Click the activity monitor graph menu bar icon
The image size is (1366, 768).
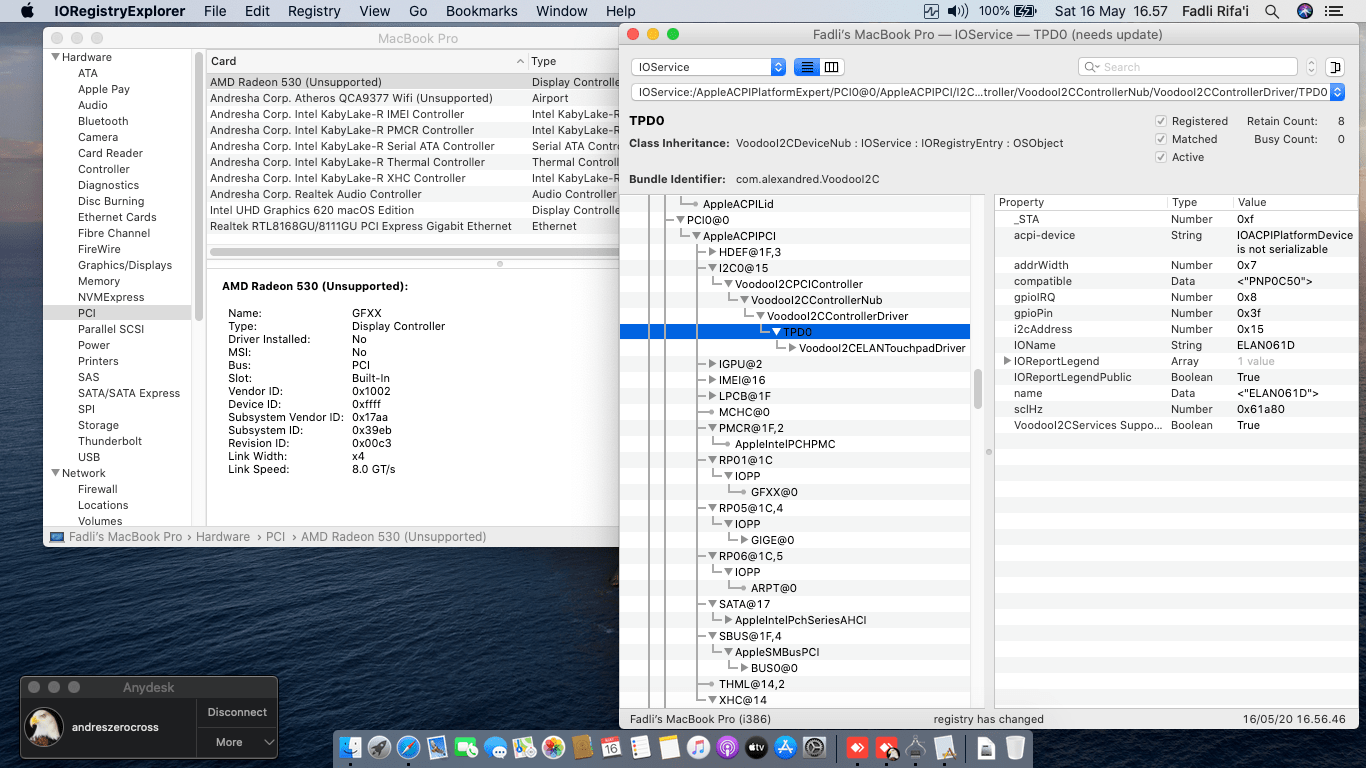pos(932,11)
